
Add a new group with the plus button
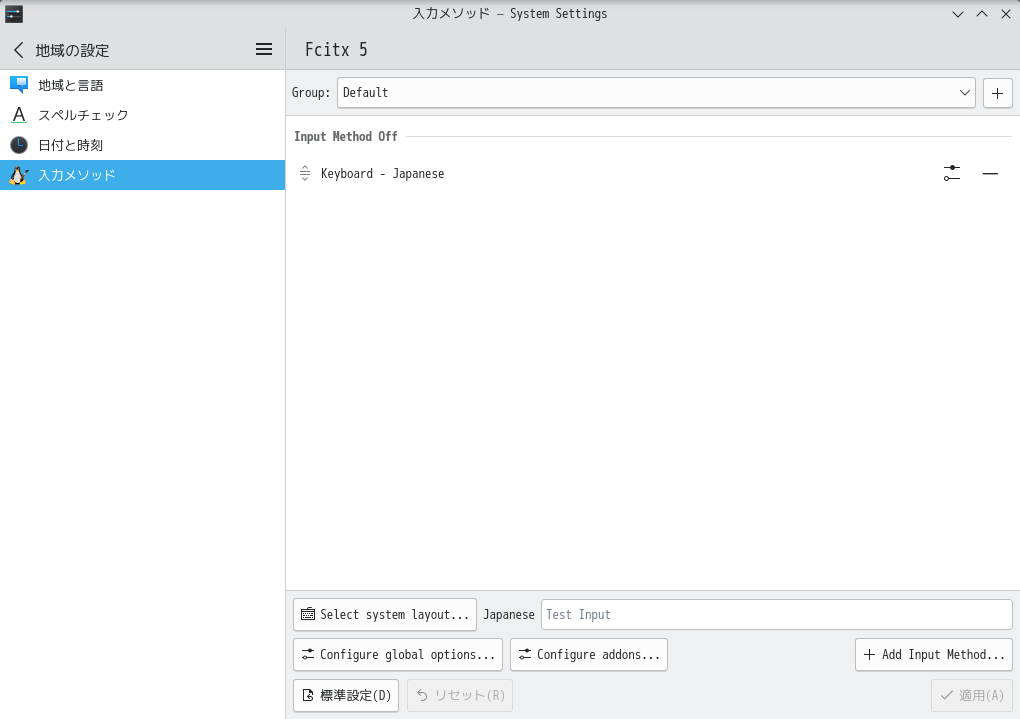(997, 93)
